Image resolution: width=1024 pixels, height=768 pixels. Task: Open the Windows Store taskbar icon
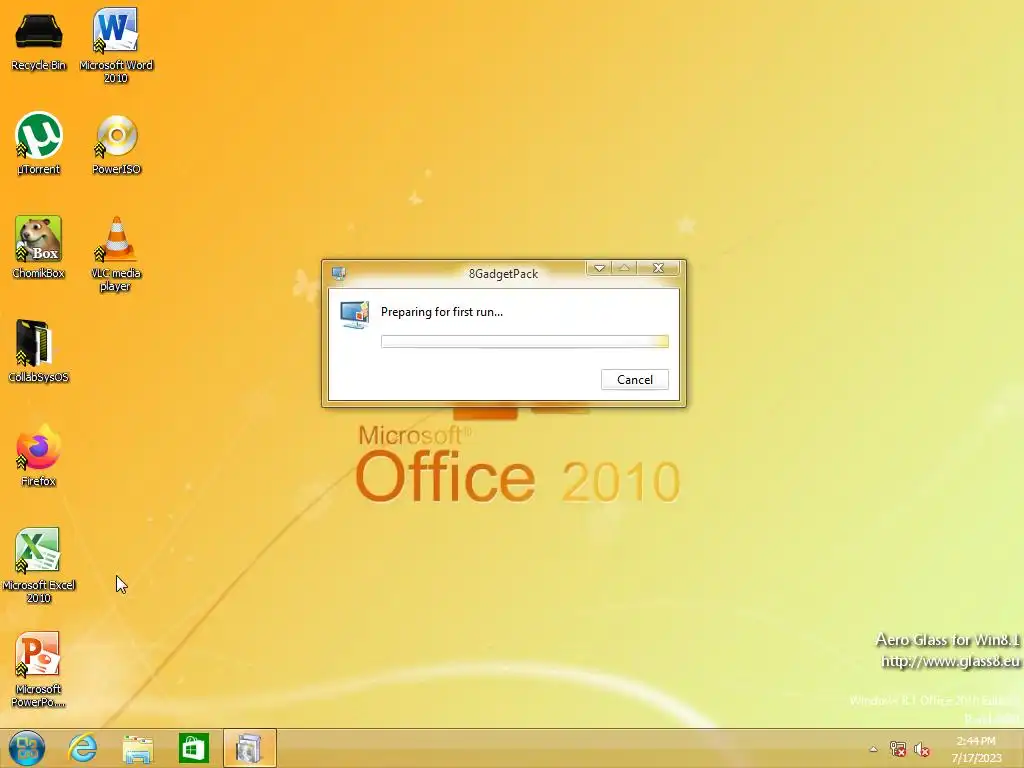pyautogui.click(x=194, y=748)
